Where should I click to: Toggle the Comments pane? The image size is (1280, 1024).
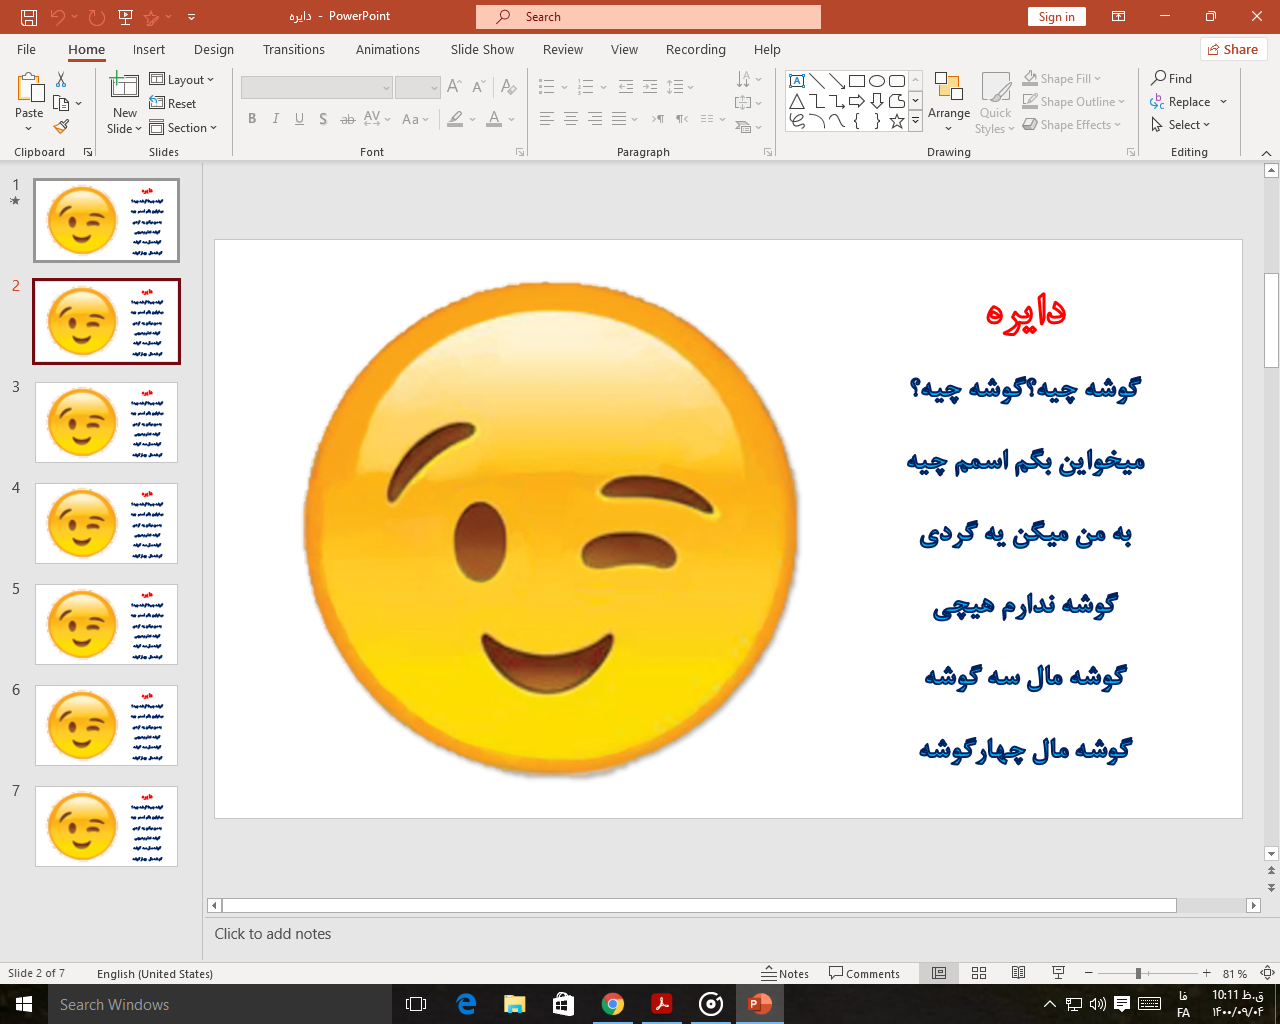[x=864, y=973]
